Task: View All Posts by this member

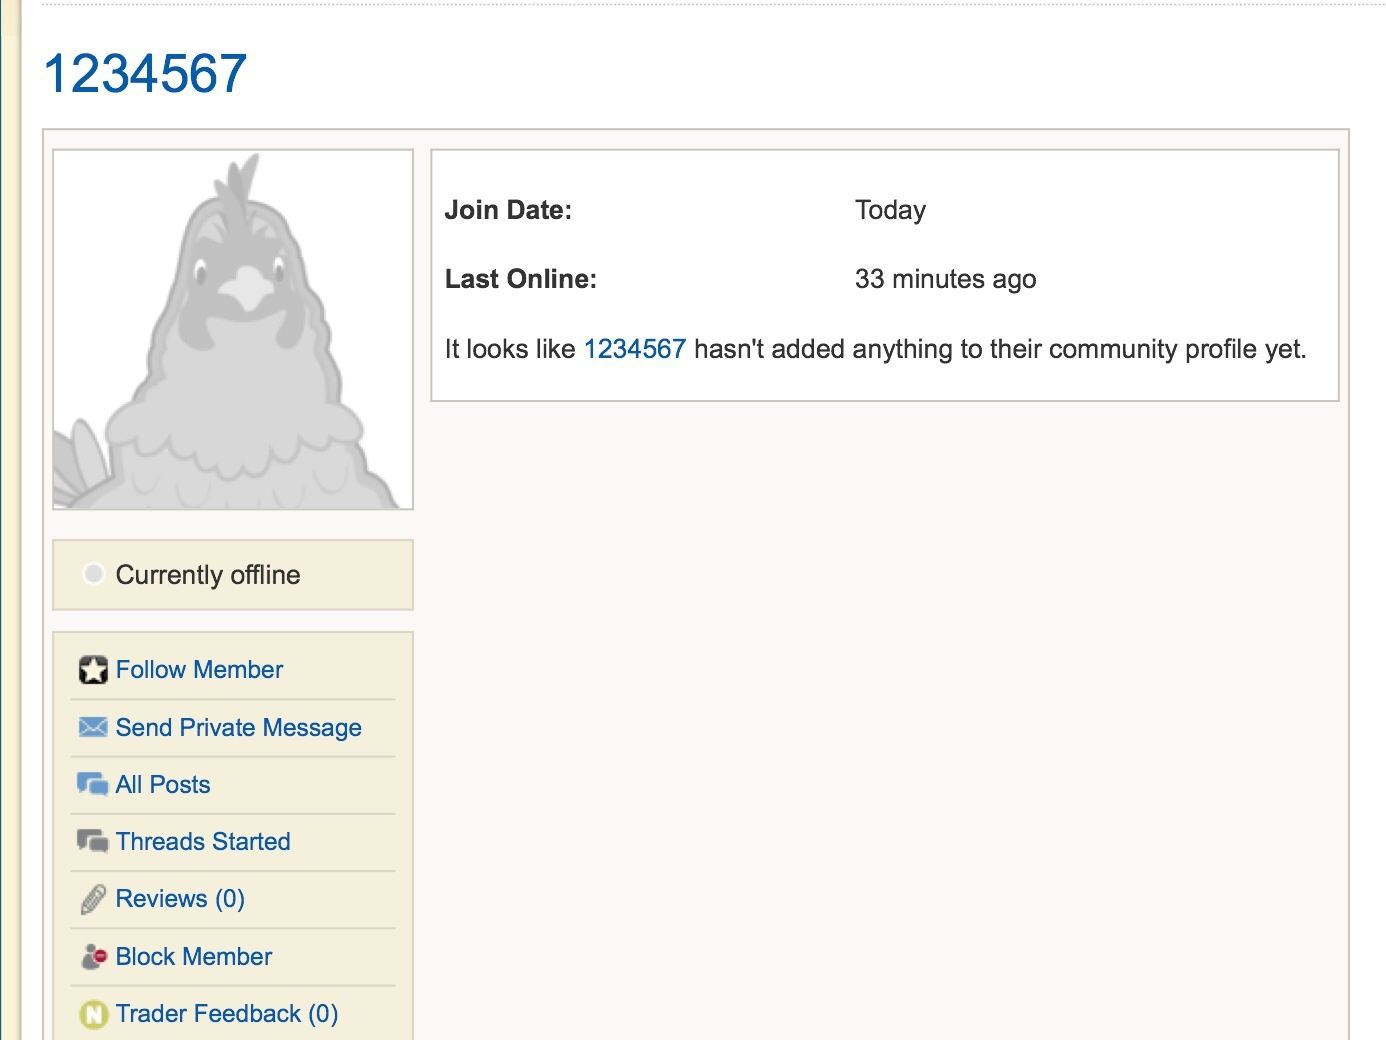Action: [x=163, y=785]
